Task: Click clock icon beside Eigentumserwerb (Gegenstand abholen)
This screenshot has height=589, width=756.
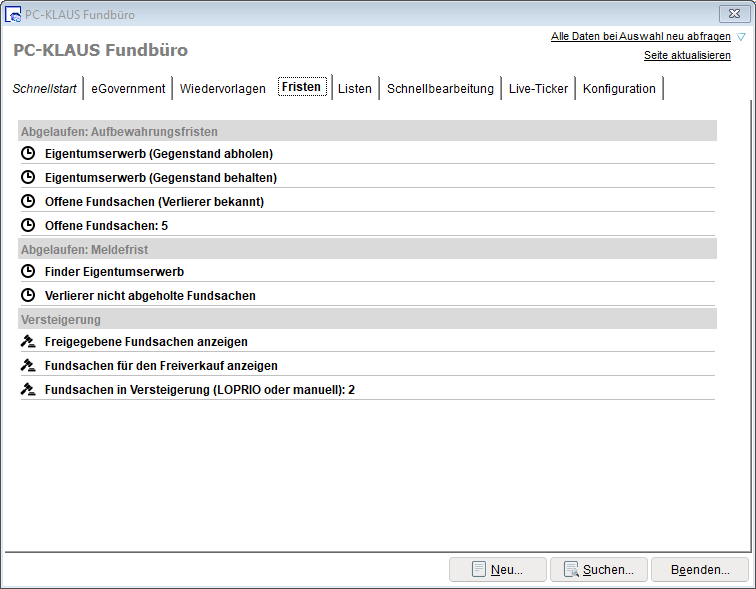Action: (x=28, y=154)
